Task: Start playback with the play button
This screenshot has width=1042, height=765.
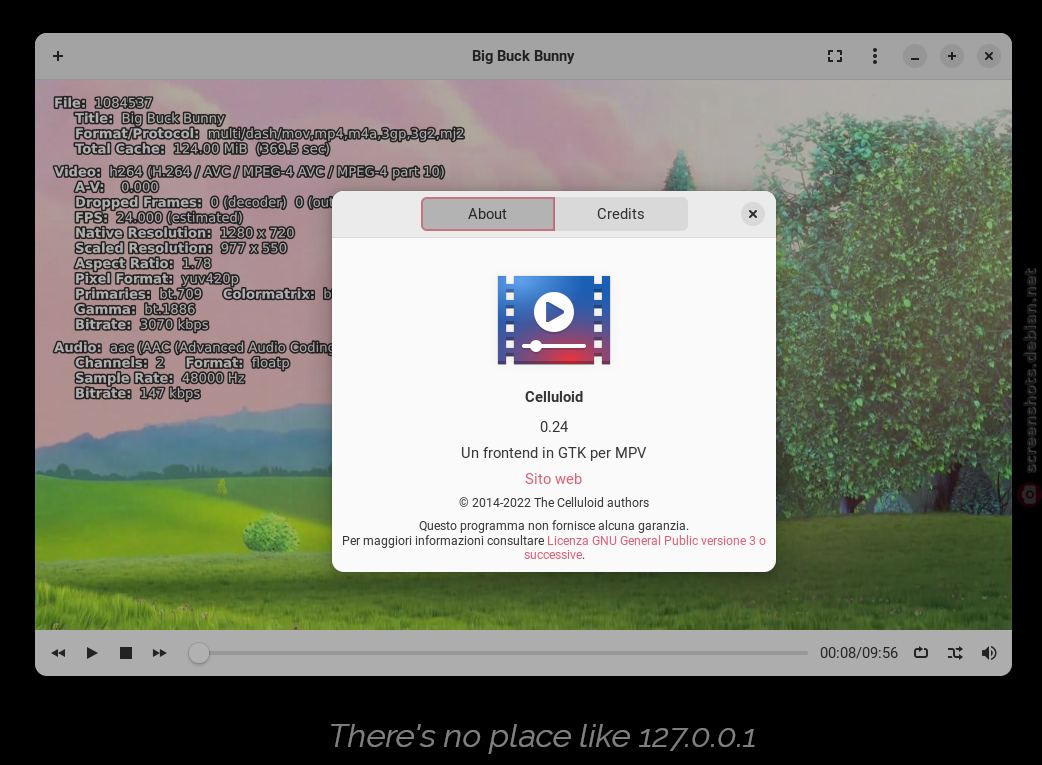Action: point(92,653)
